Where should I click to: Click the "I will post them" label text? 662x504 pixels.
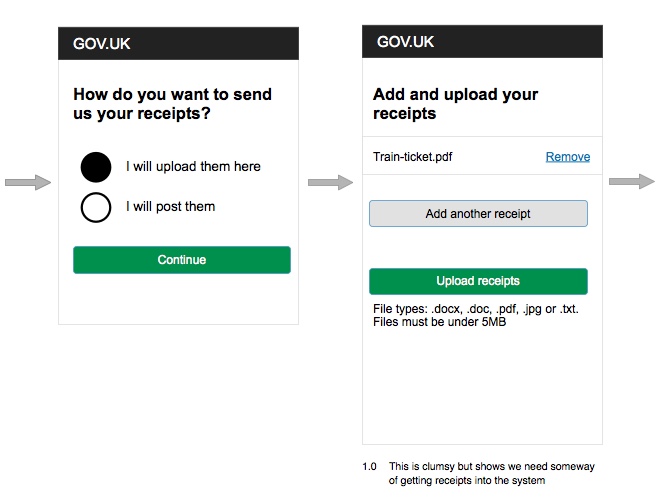pyautogui.click(x=170, y=207)
